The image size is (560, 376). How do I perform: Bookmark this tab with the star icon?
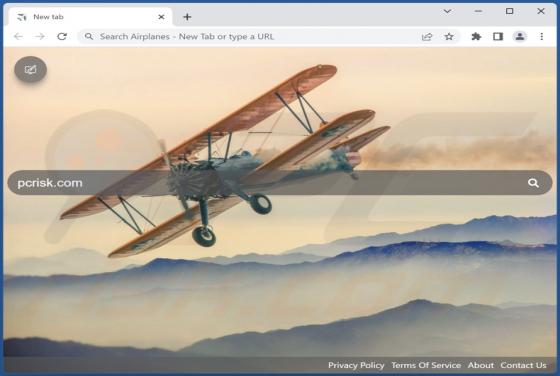tap(449, 36)
